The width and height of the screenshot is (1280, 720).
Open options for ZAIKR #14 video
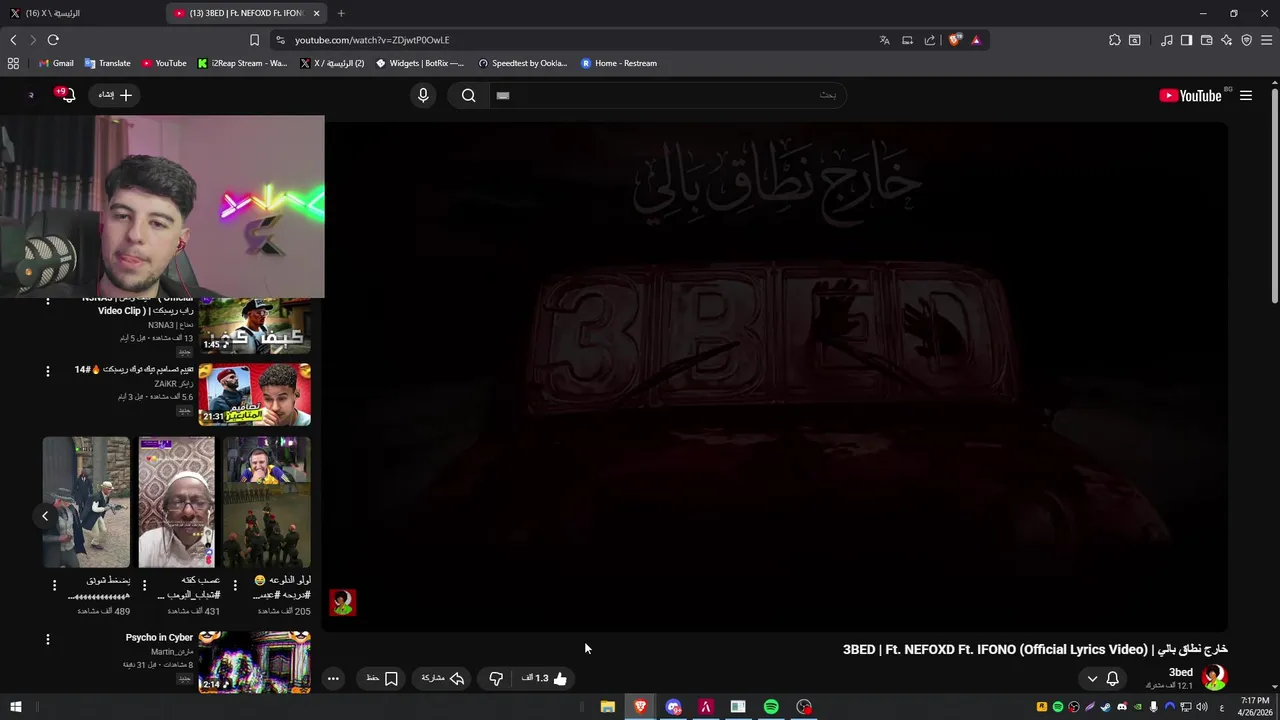[x=47, y=371]
